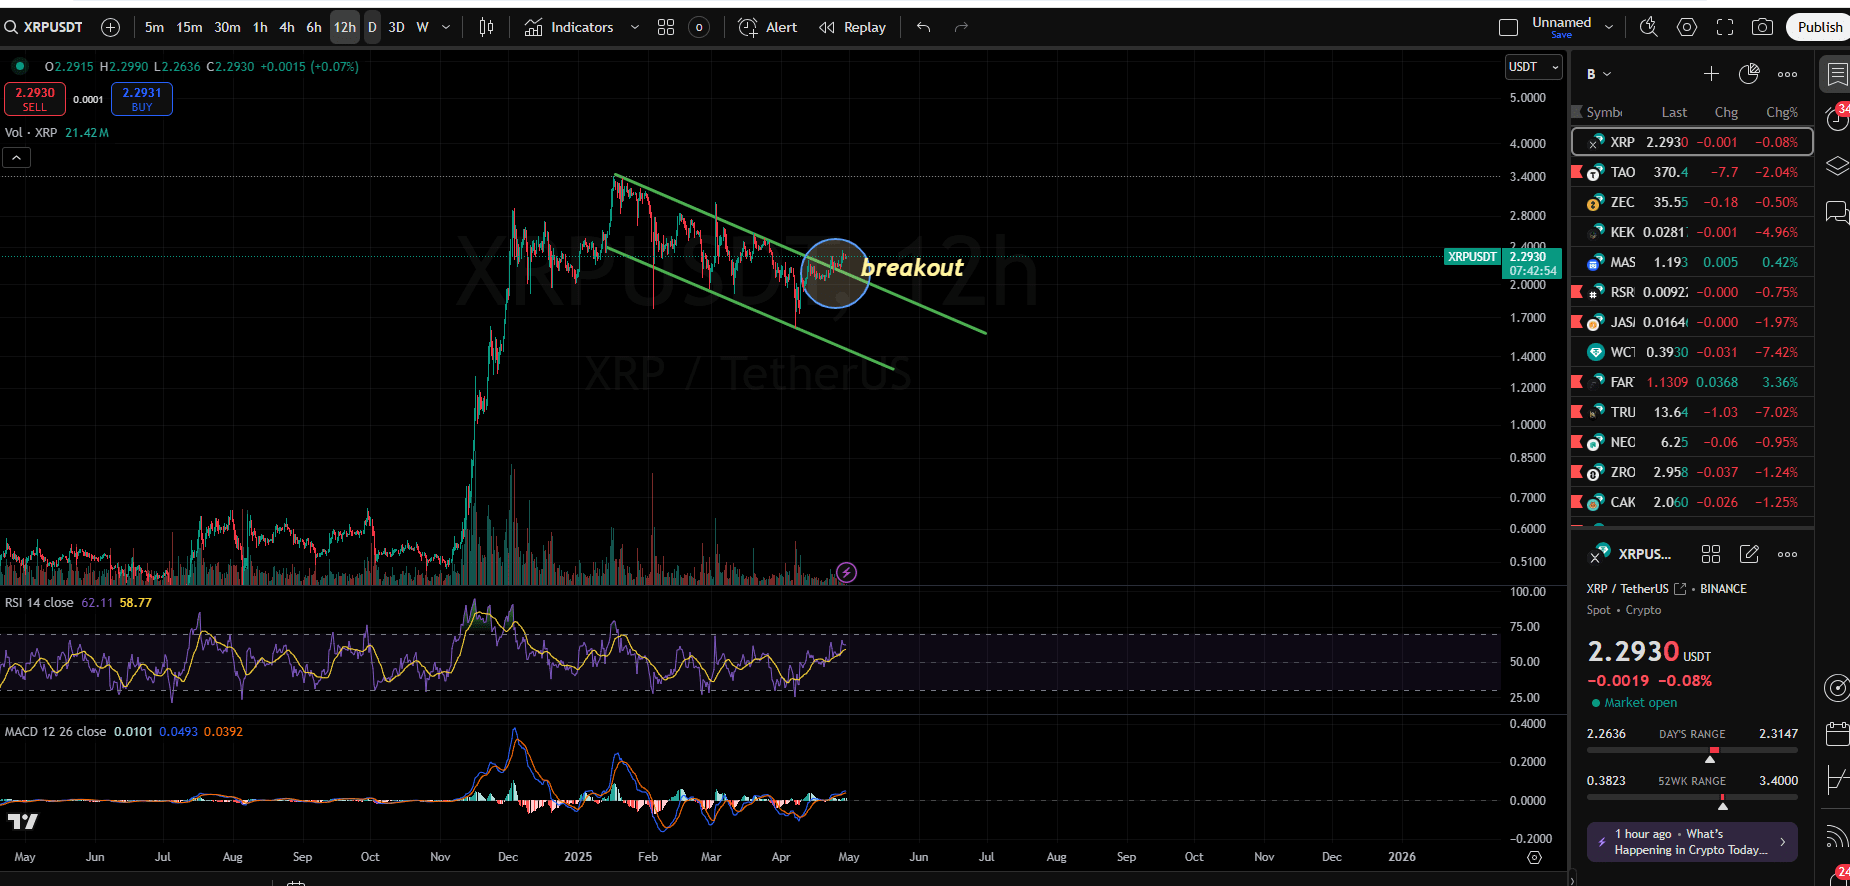
Task: Open the candlestick chart type menu
Action: tap(486, 27)
